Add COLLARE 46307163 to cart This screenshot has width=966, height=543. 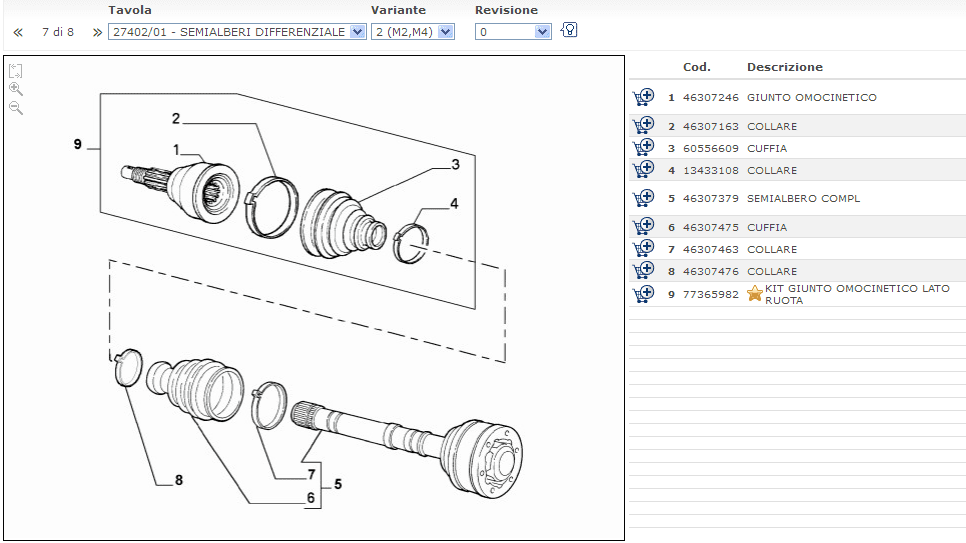click(x=643, y=126)
